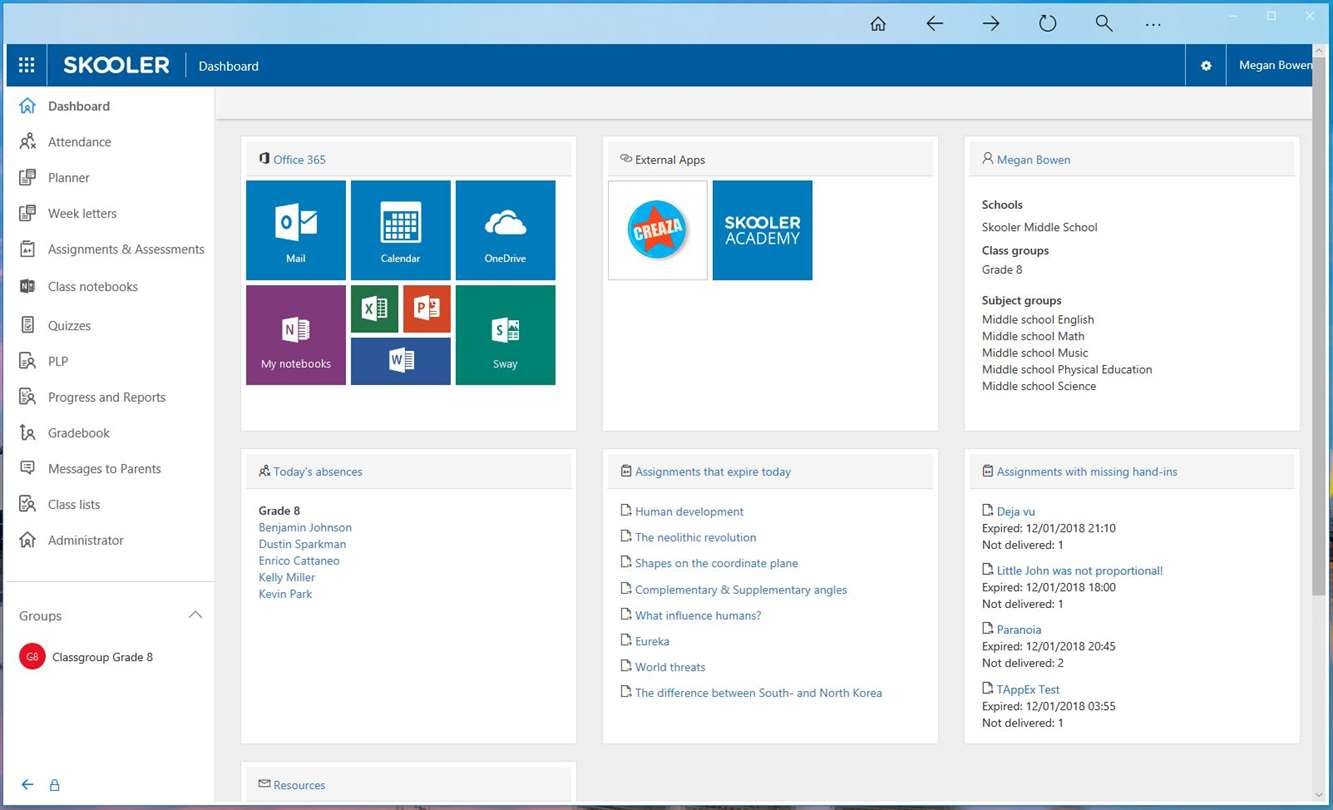
Task: Open the app launcher waffle grid
Action: (27, 65)
